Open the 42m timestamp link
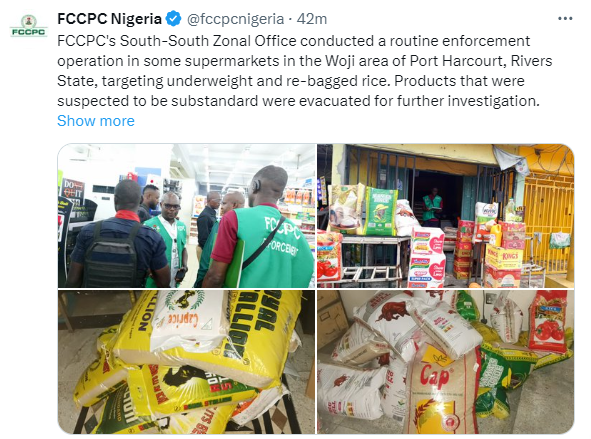591x439 pixels. [x=312, y=19]
